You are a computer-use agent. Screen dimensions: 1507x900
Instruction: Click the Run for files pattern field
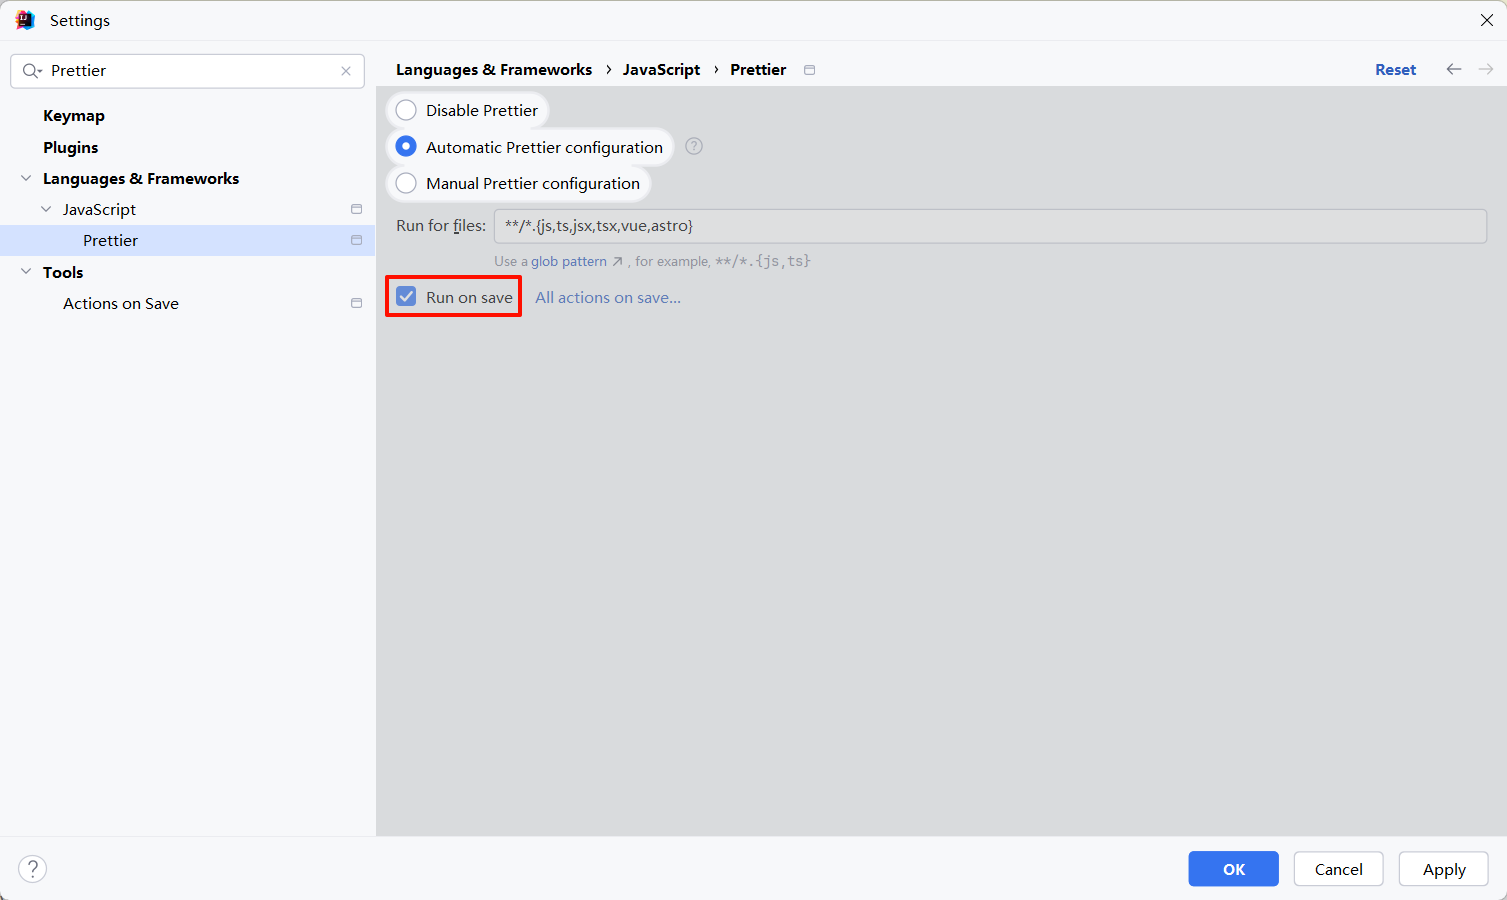point(989,226)
